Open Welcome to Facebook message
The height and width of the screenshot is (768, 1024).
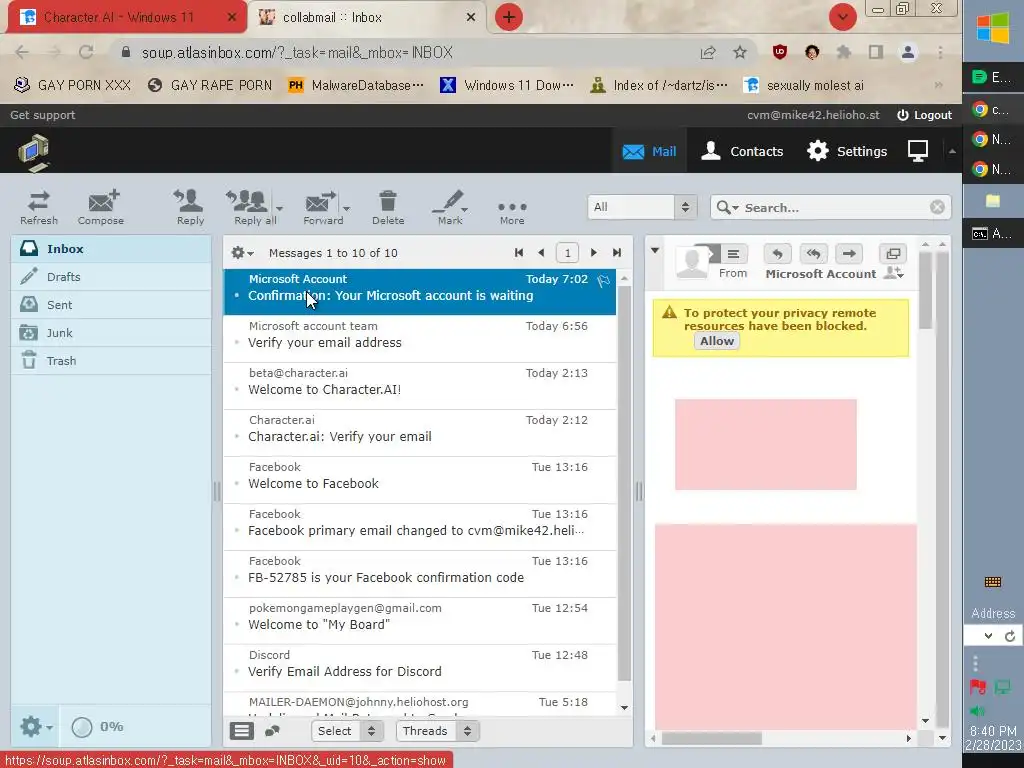click(419, 480)
